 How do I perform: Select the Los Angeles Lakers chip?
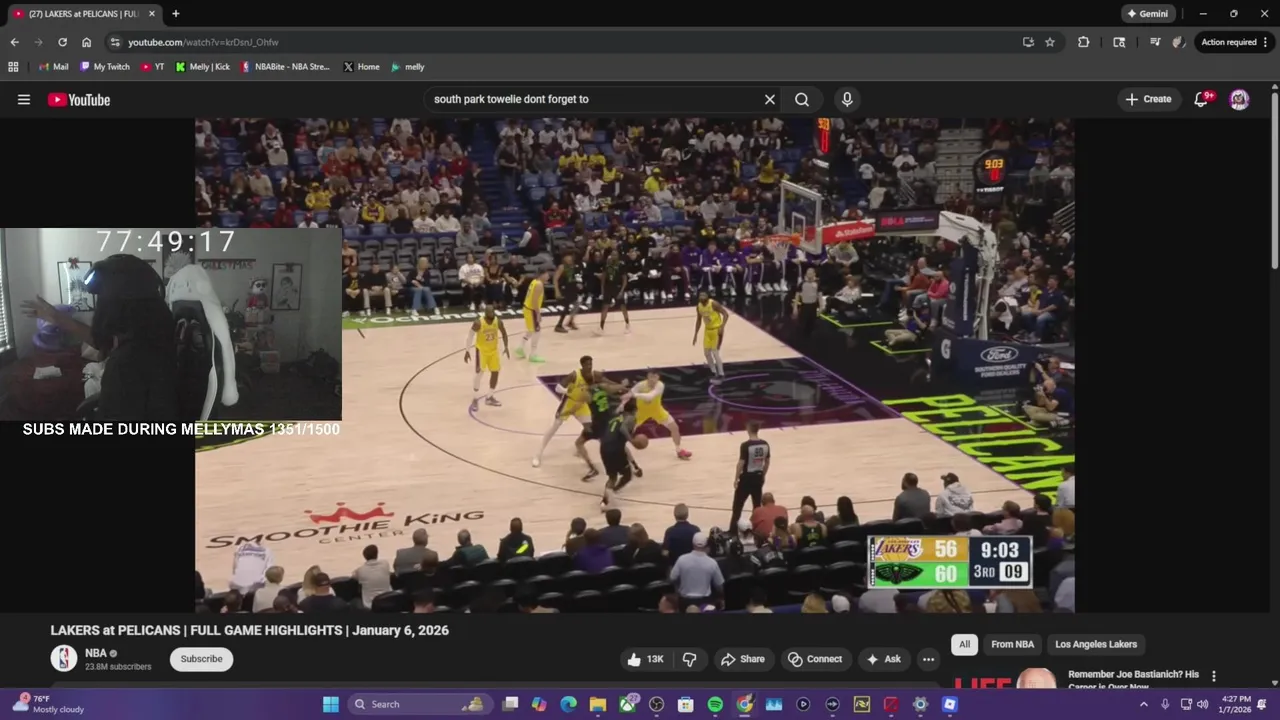[1096, 644]
